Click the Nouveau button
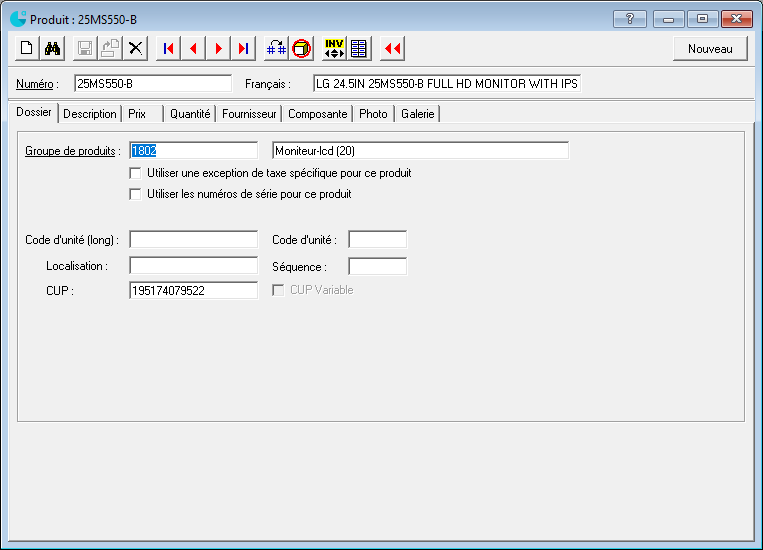The height and width of the screenshot is (550, 763). click(x=710, y=49)
